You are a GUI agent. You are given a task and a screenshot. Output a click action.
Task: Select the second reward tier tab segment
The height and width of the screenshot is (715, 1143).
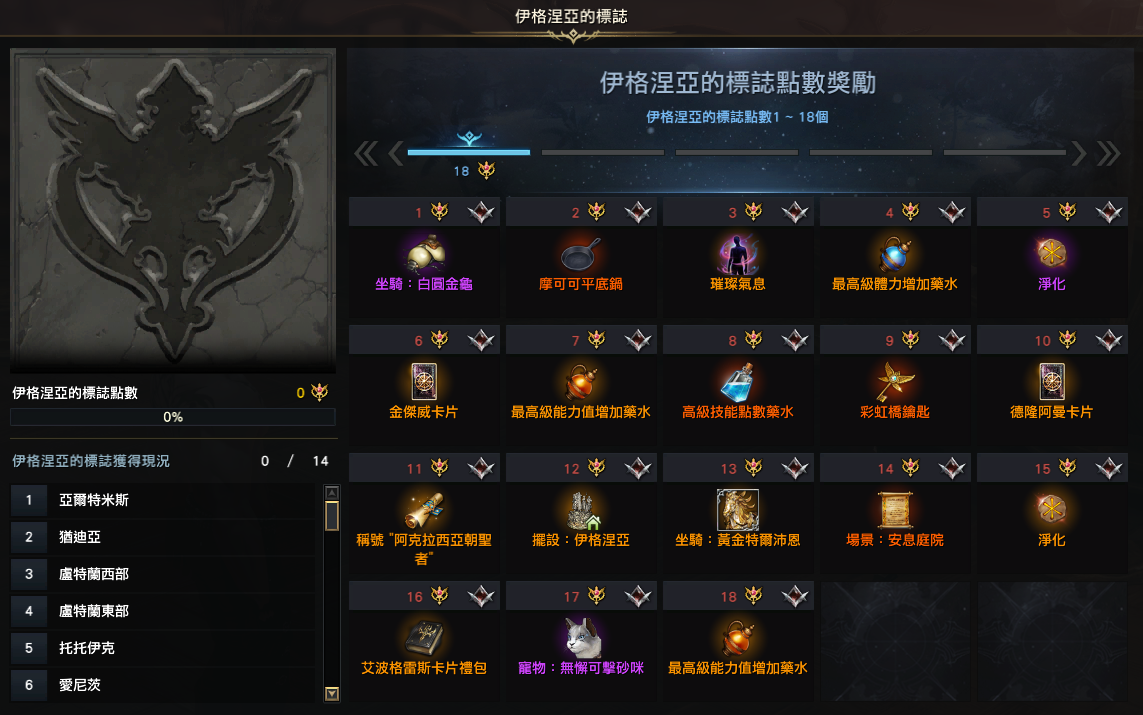(603, 152)
